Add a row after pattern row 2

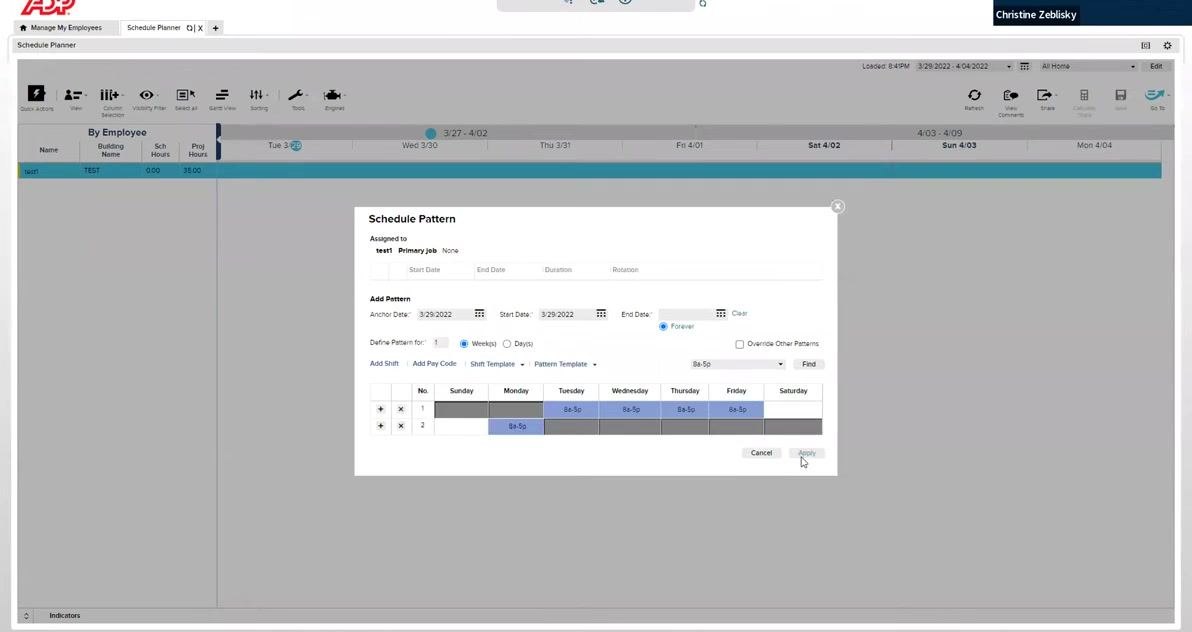click(381, 426)
